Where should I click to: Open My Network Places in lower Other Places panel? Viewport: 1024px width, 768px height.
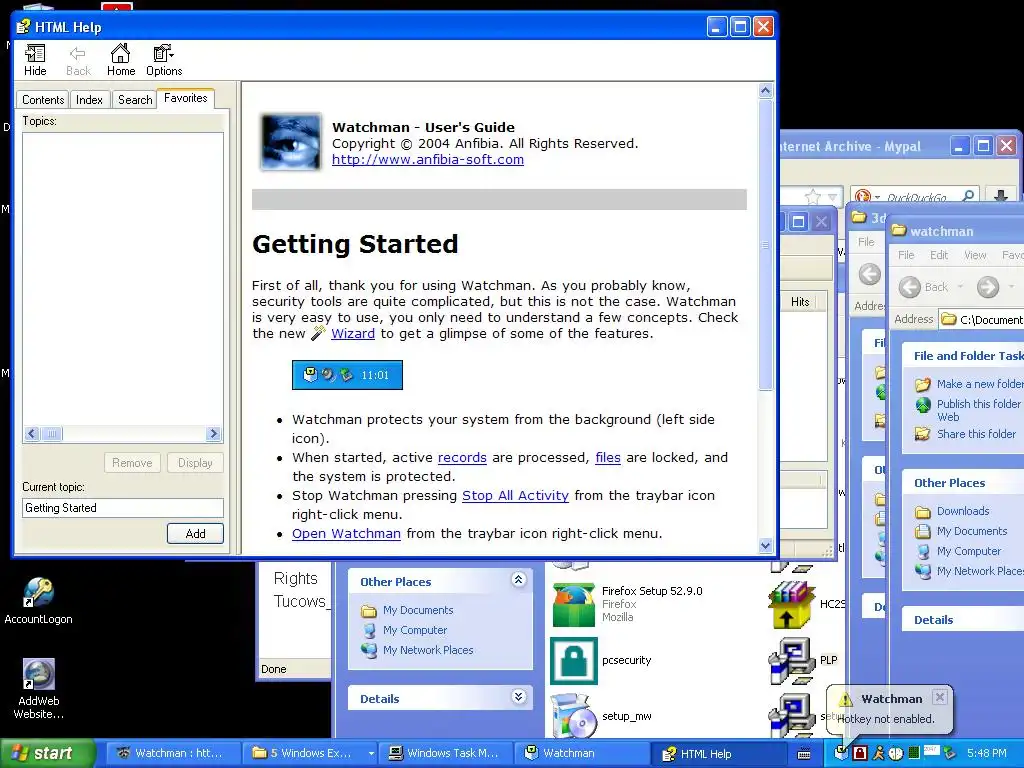click(428, 650)
